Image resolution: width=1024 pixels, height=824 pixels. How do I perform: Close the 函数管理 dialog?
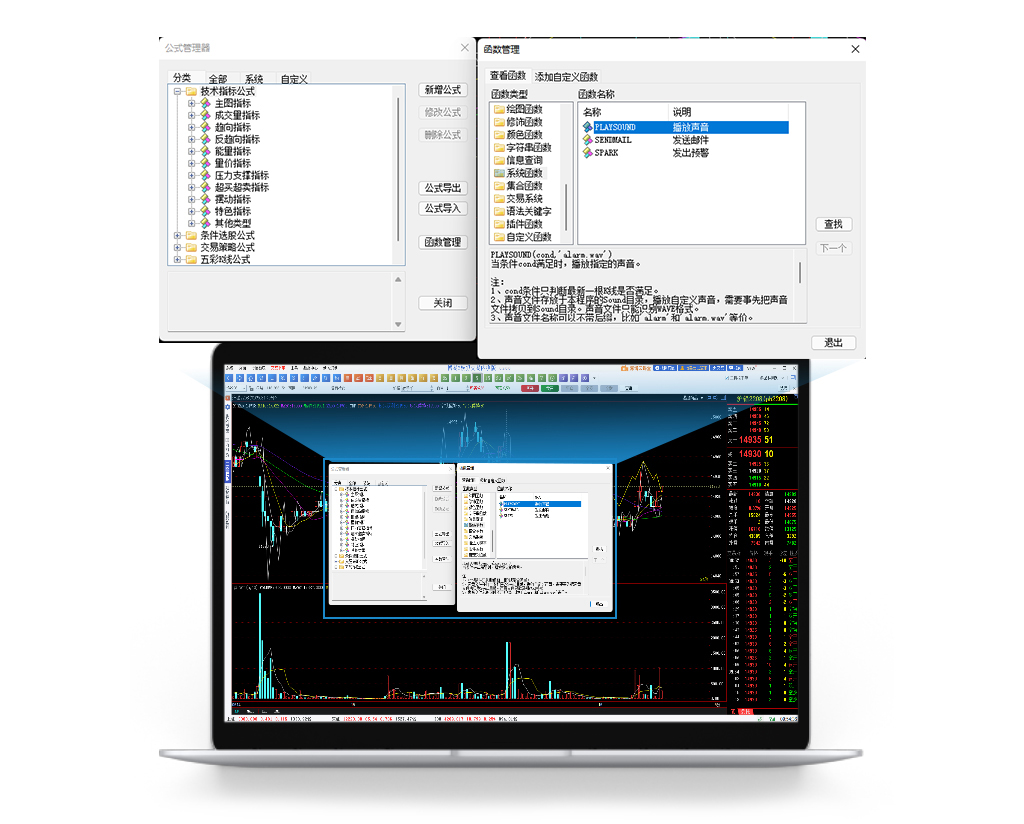pyautogui.click(x=856, y=49)
